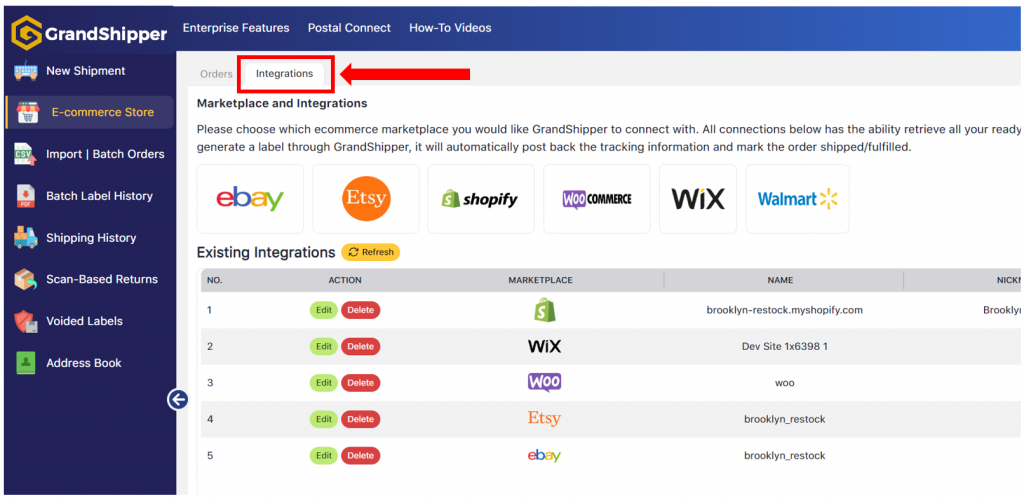This screenshot has width=1024, height=498.
Task: Choose the Walmart marketplace card
Action: coord(797,198)
